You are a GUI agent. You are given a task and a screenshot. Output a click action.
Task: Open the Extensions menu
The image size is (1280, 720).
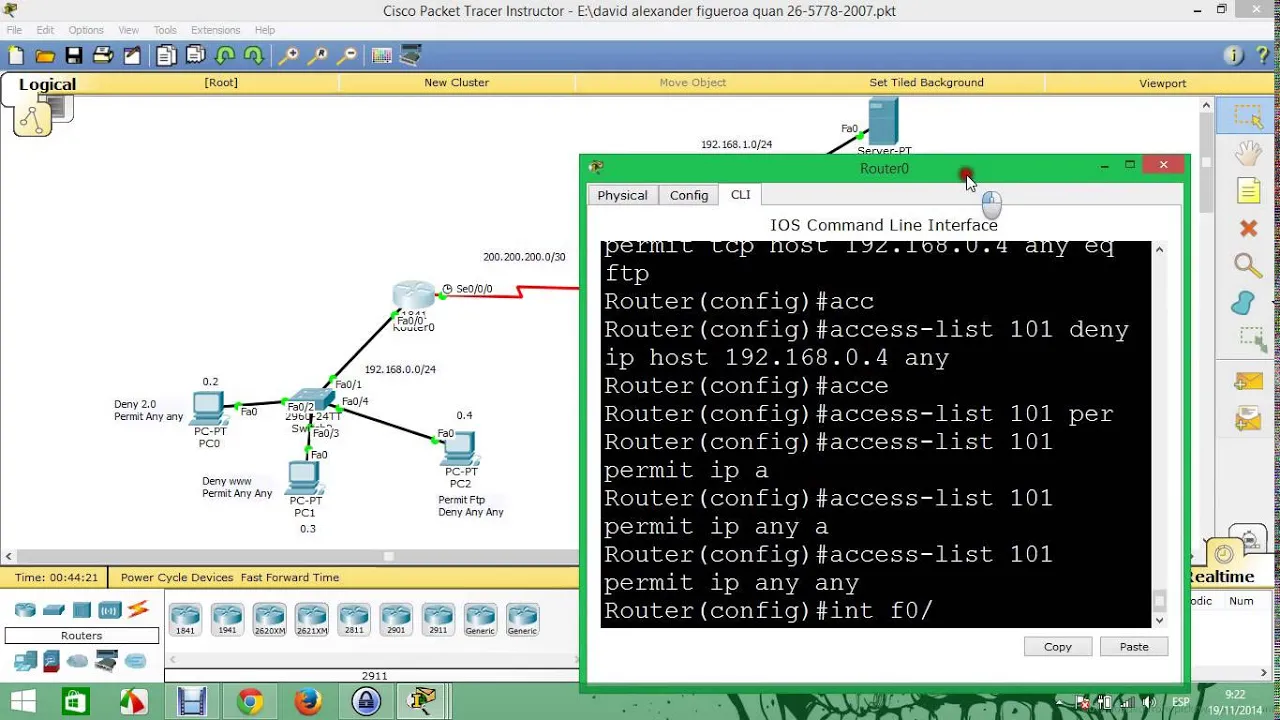coord(215,30)
